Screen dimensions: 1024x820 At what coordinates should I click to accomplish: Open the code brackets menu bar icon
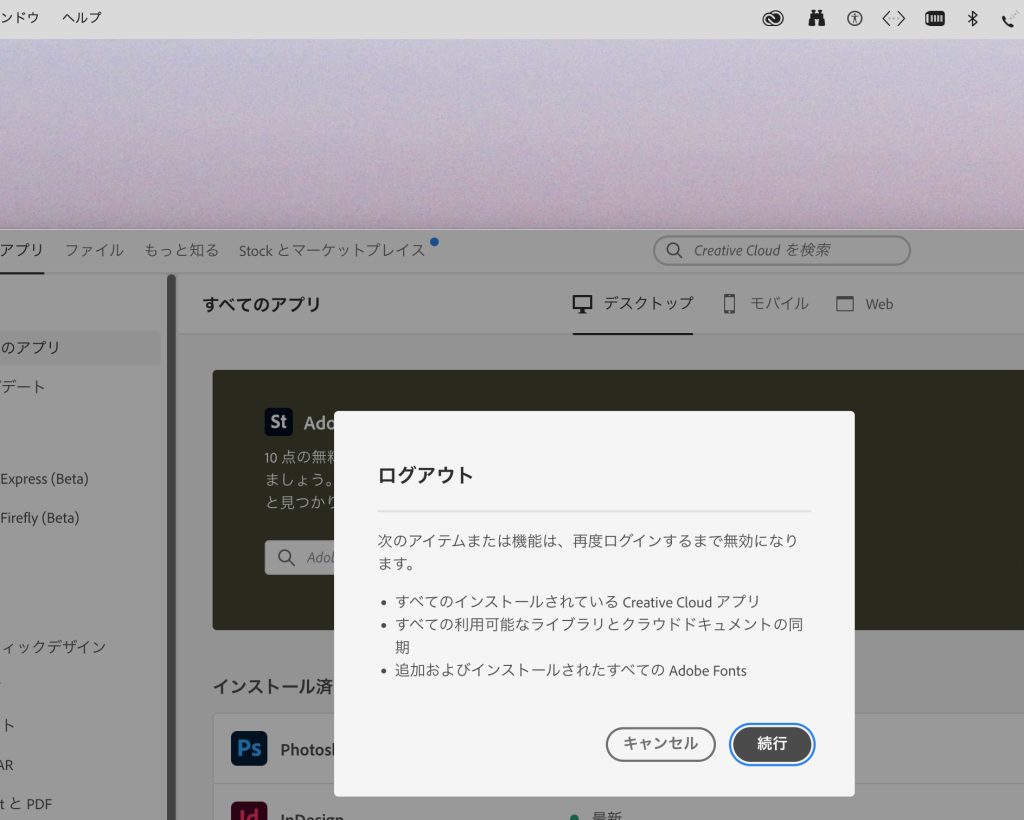point(893,18)
